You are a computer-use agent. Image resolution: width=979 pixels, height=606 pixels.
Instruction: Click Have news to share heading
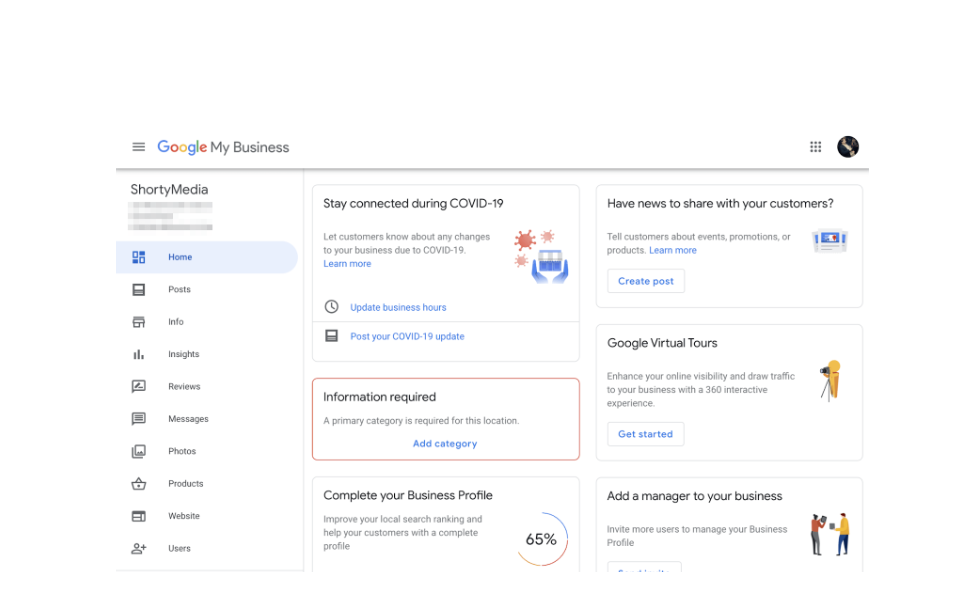(x=720, y=203)
